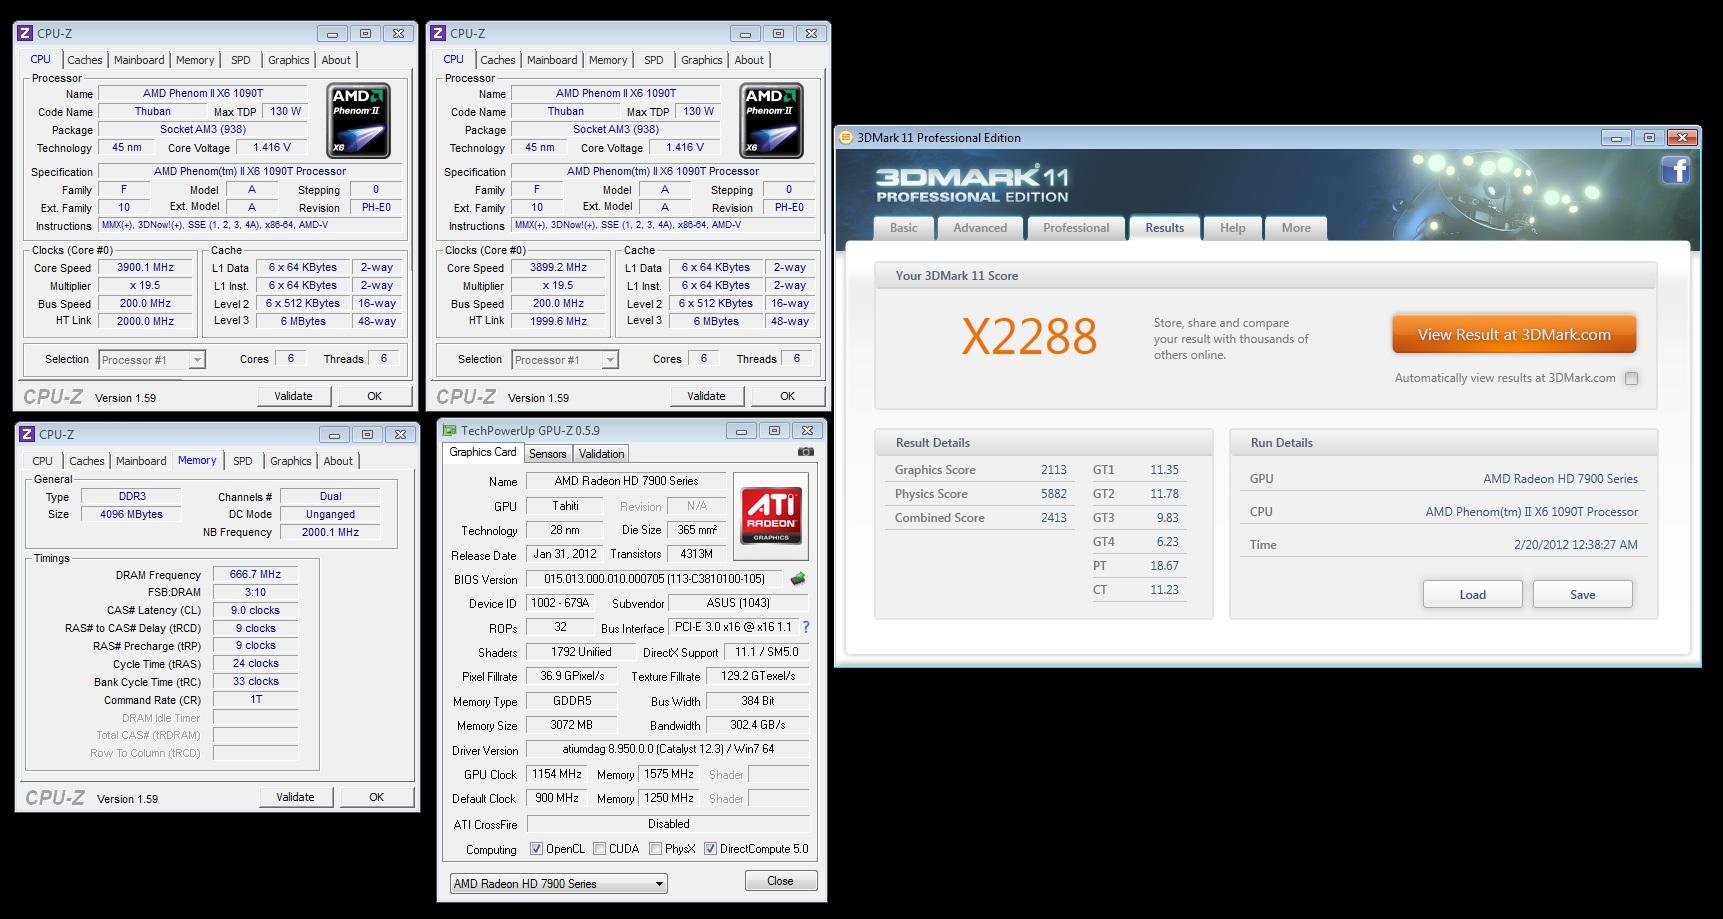
Task: Click the Close button in GPU-Z
Action: [781, 881]
